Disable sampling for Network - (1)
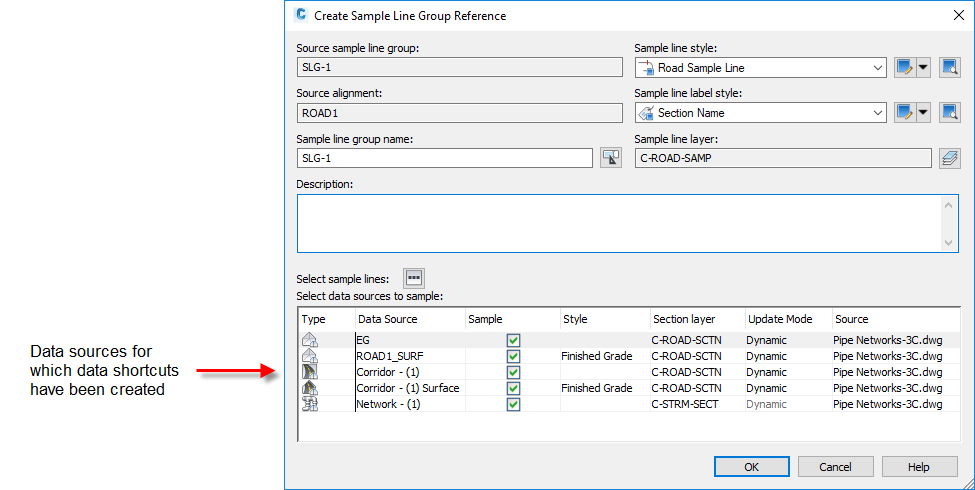 pyautogui.click(x=513, y=404)
